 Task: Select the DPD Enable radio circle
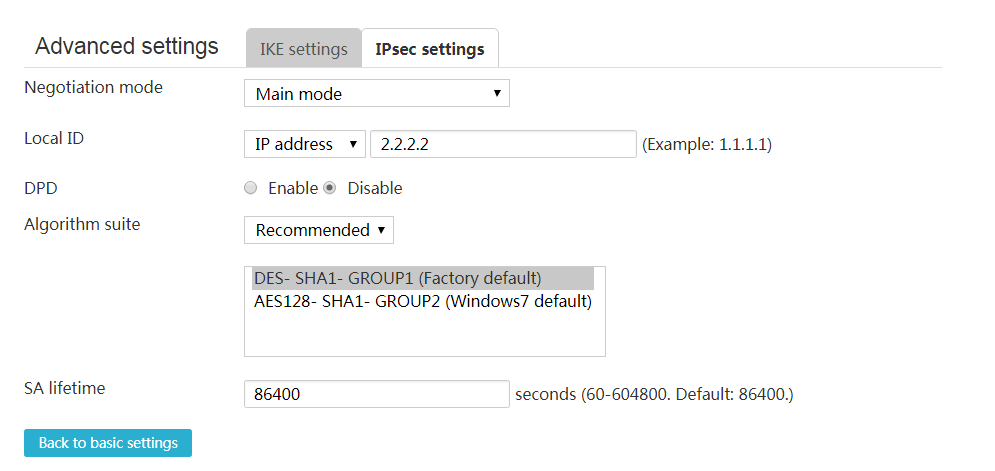click(x=251, y=188)
